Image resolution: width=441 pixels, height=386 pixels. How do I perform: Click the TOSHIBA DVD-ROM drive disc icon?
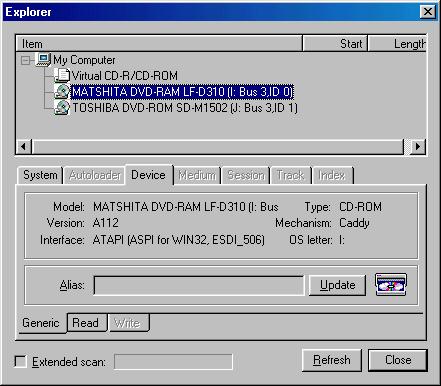pos(62,108)
